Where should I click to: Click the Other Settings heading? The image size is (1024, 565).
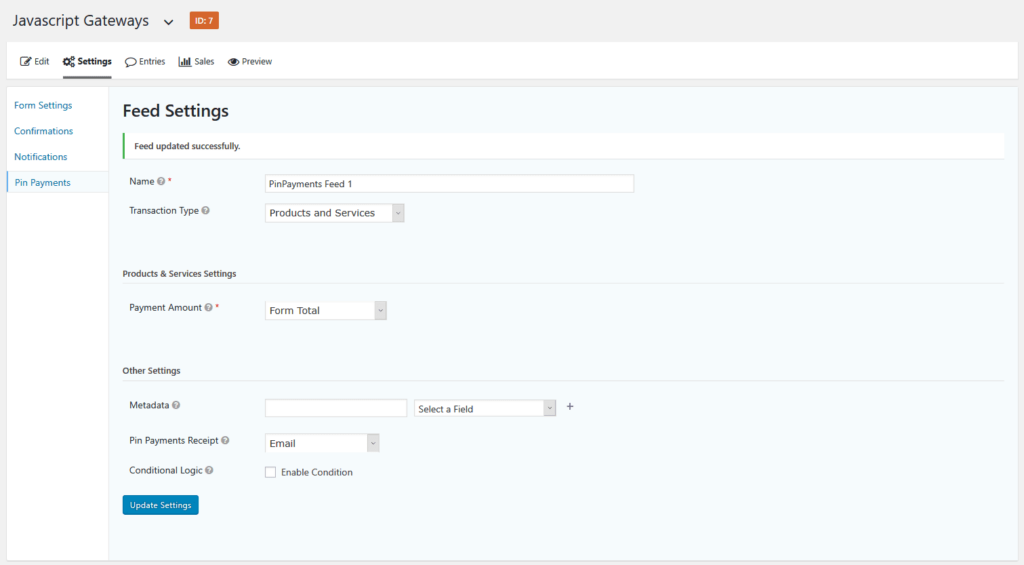tap(152, 370)
